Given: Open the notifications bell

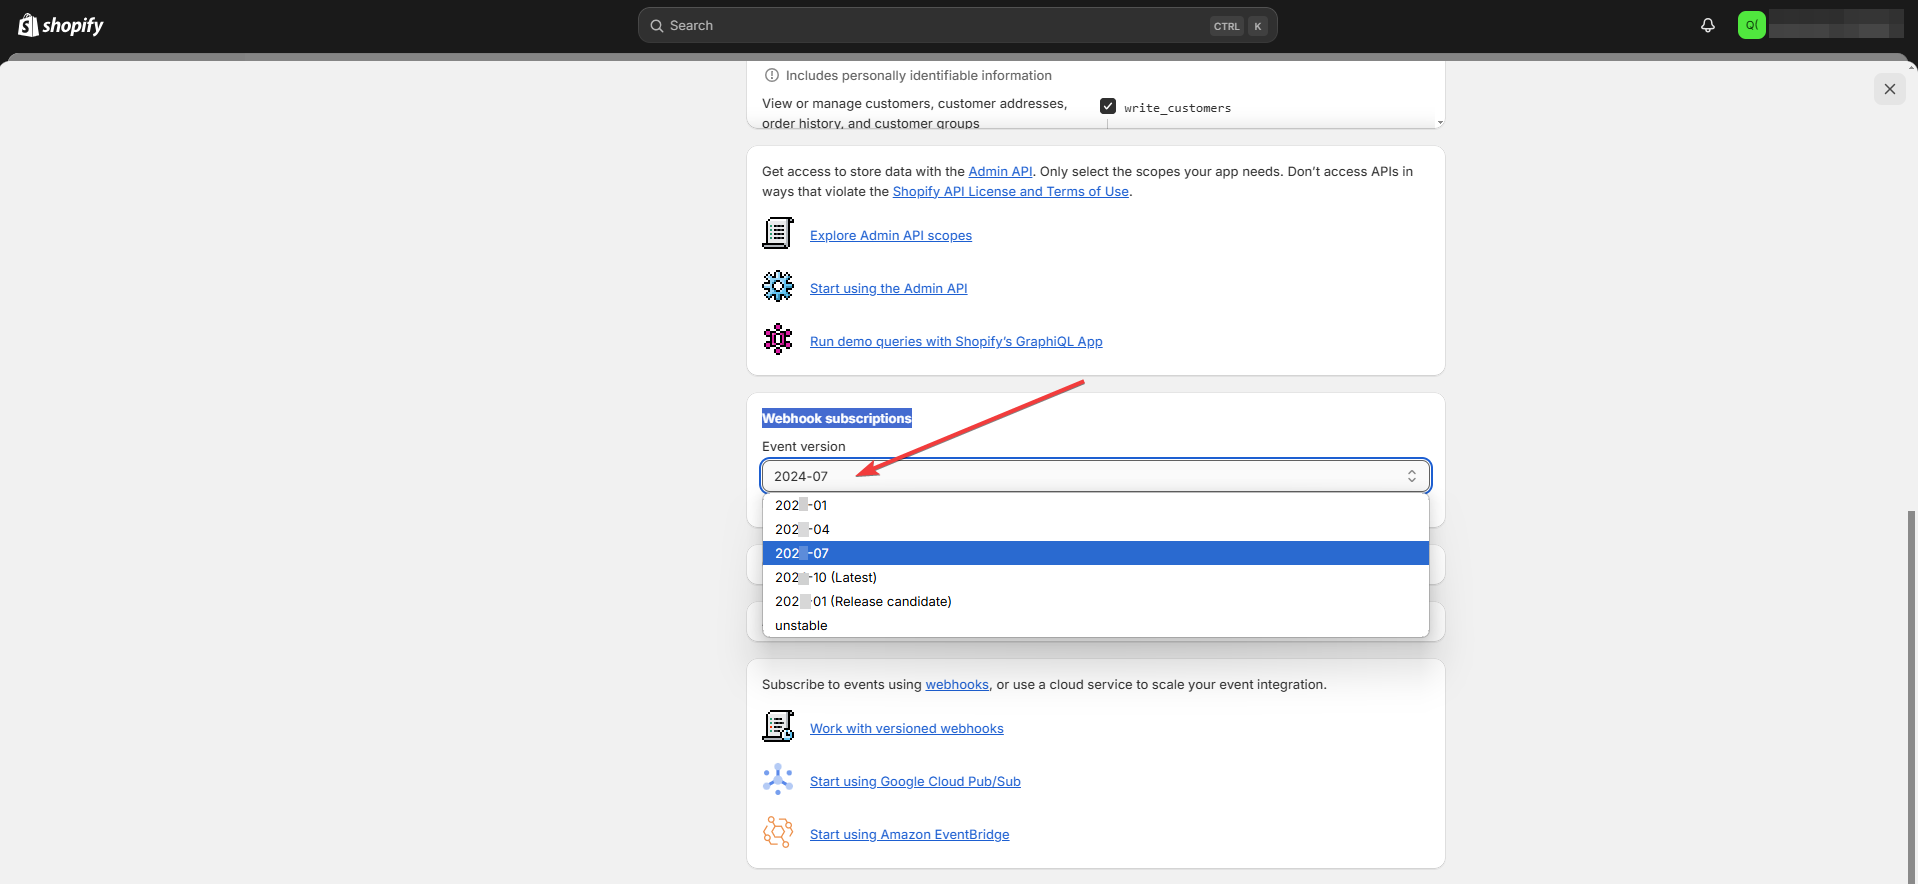Looking at the screenshot, I should (x=1707, y=25).
